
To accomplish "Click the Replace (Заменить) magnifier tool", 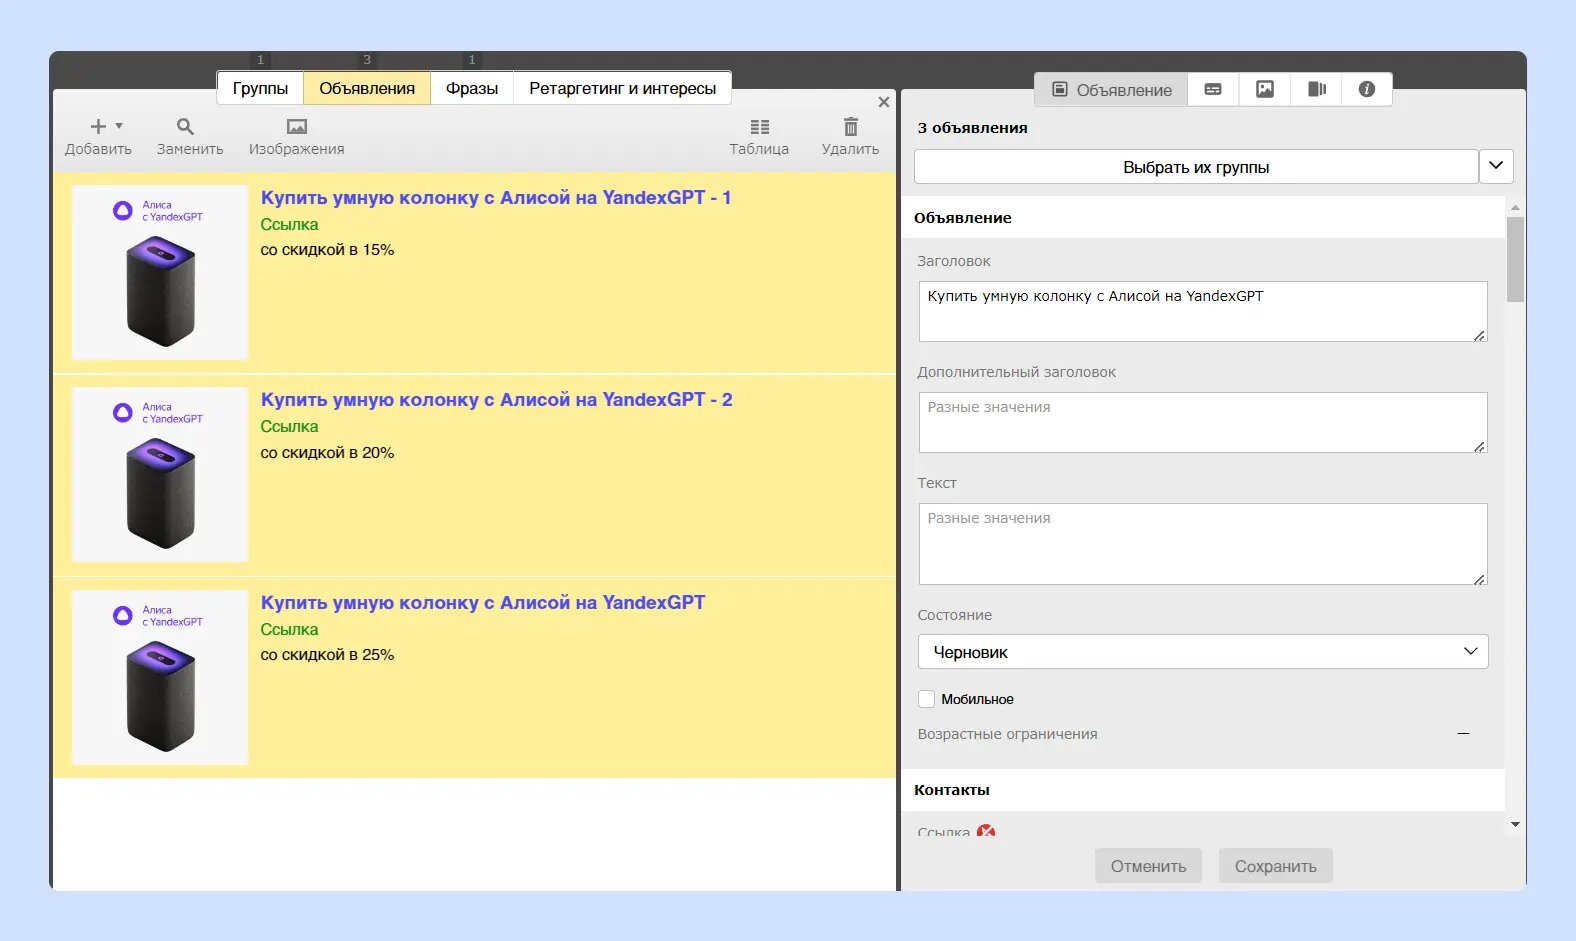I will coord(189,137).
